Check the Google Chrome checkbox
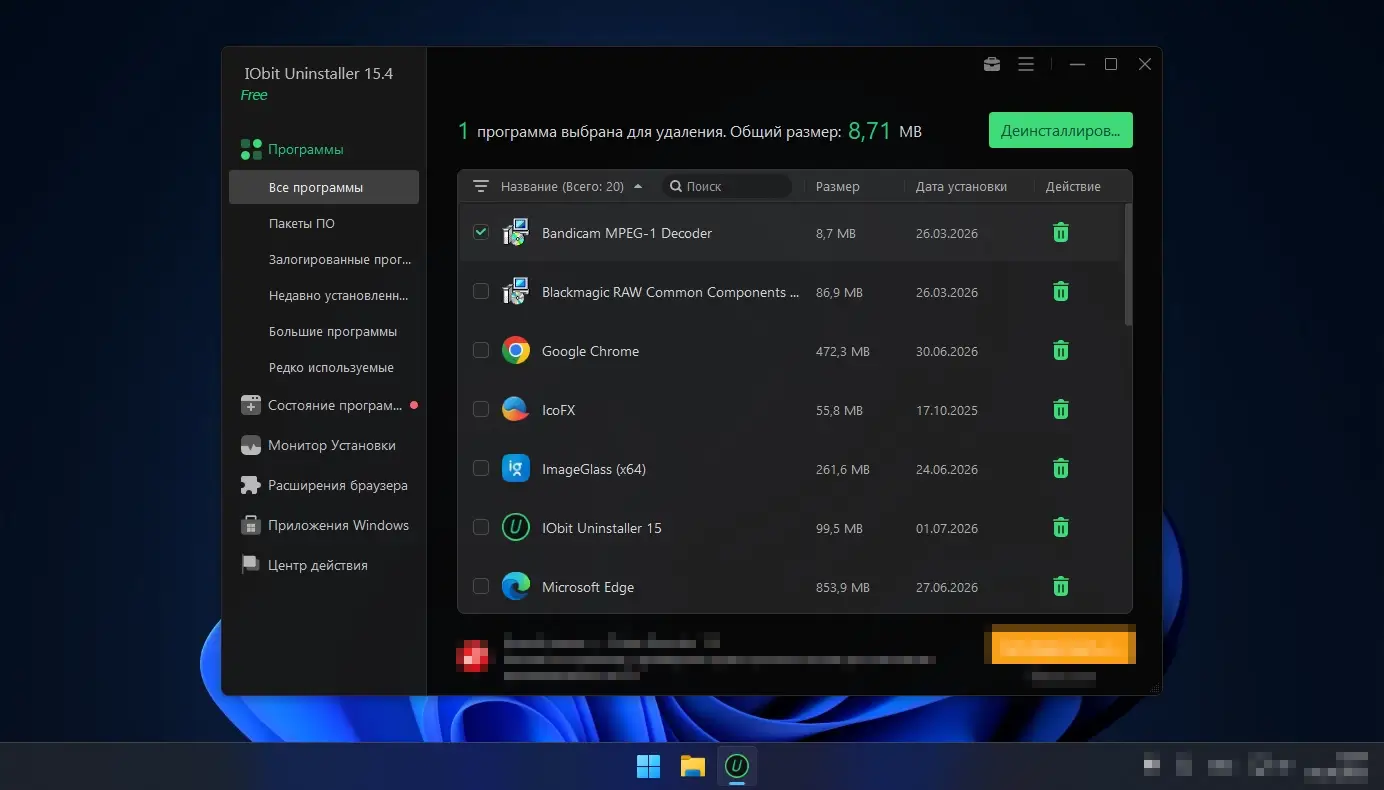This screenshot has width=1384, height=790. pyautogui.click(x=481, y=350)
